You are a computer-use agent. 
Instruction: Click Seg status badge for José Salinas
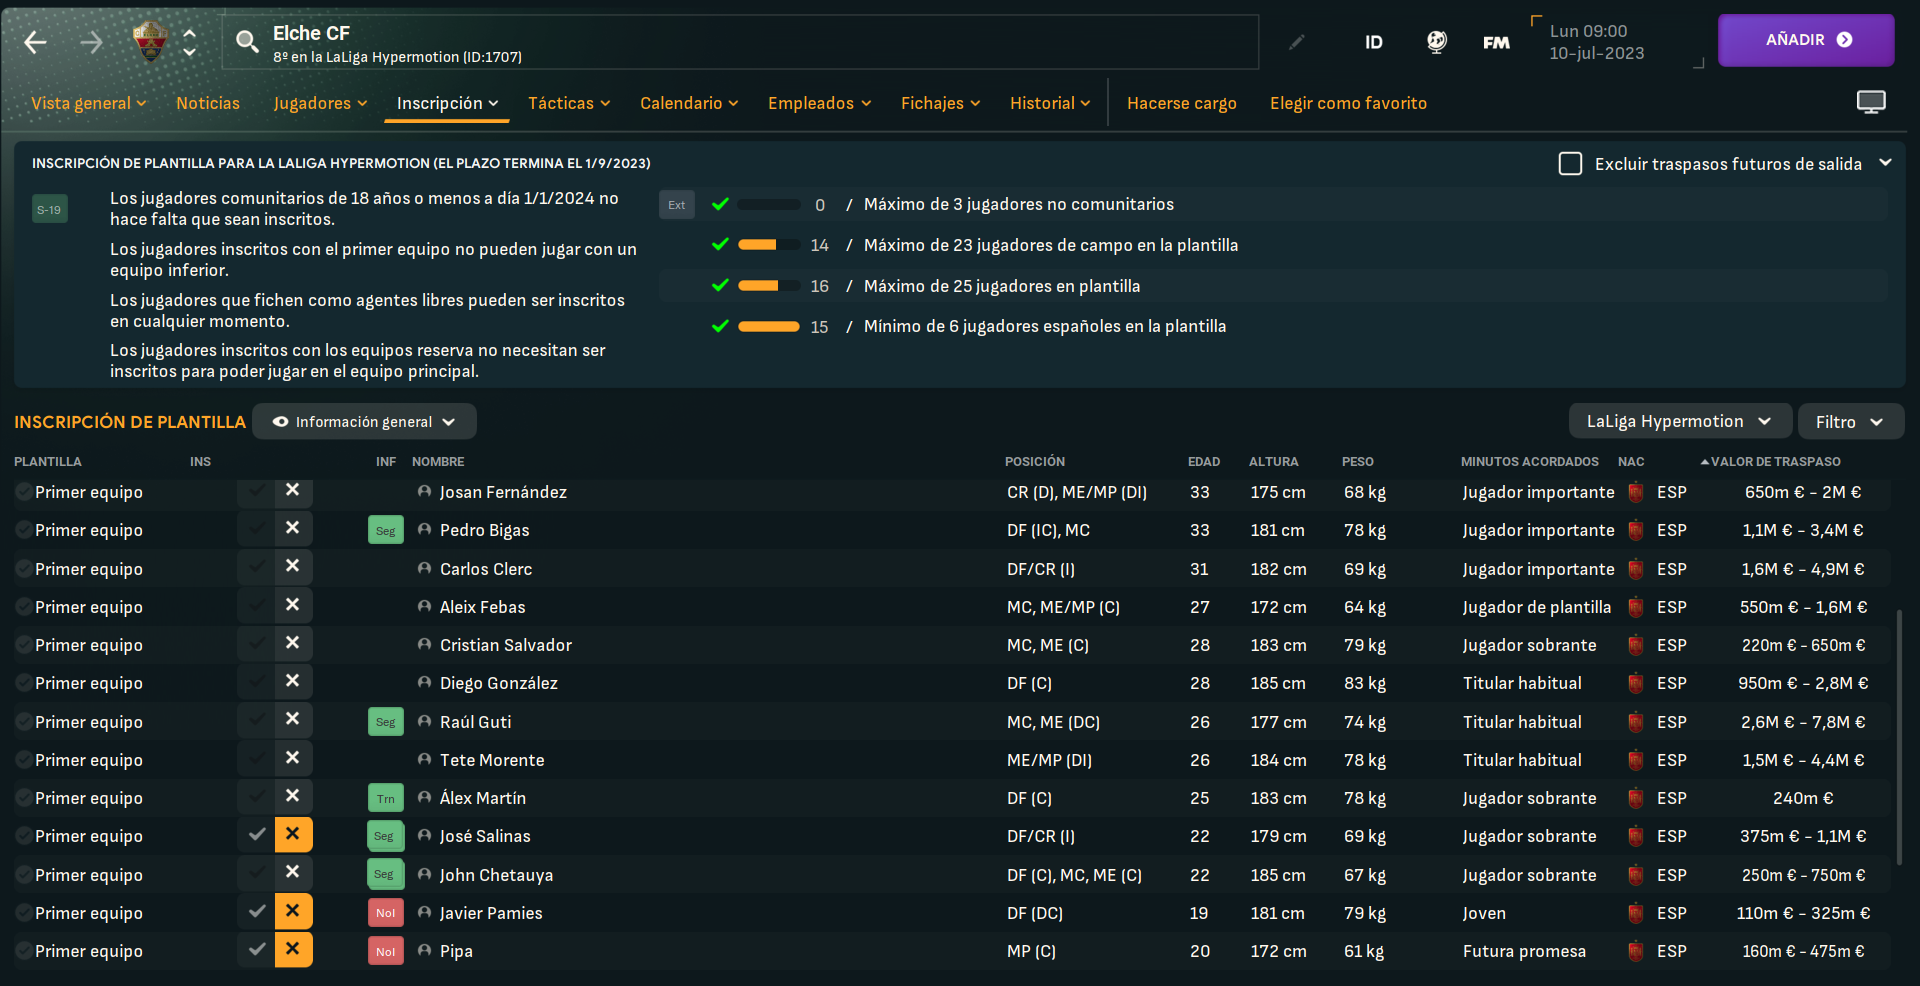[x=385, y=836]
